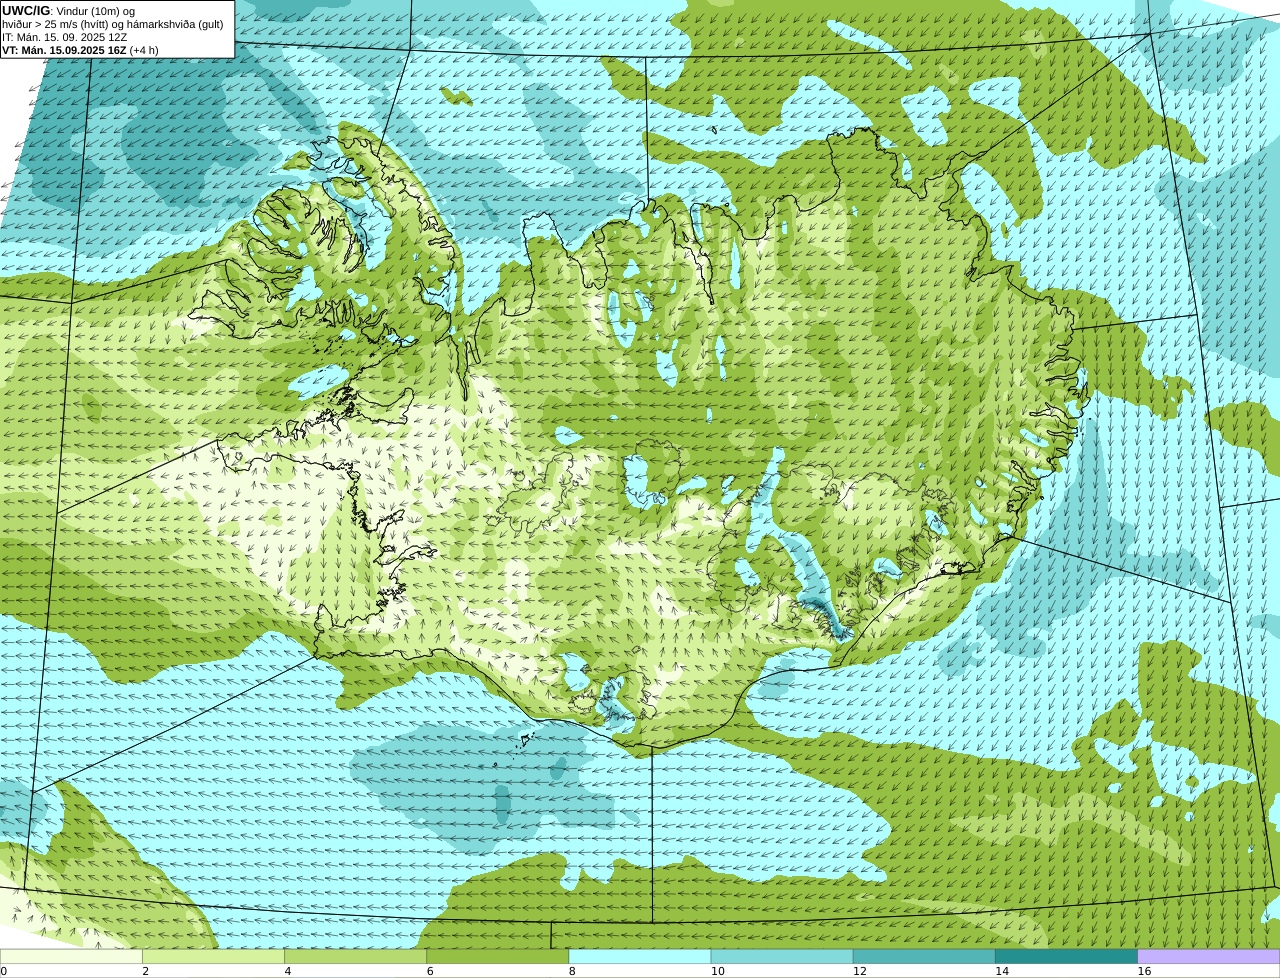Click the legend scale label "6"
Screen dimensions: 1280x978
pos(430,971)
